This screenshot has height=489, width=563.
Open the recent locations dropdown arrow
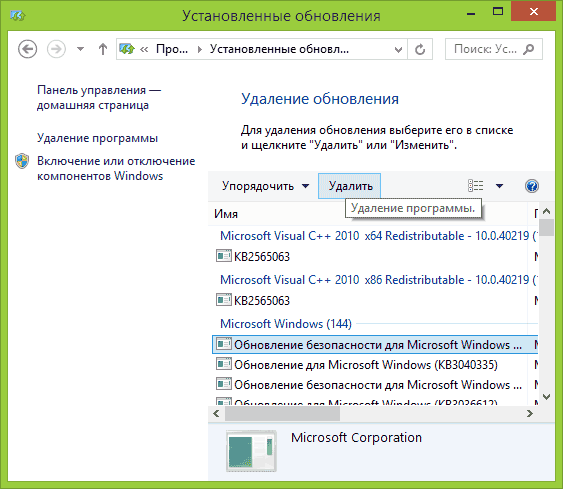[80, 49]
